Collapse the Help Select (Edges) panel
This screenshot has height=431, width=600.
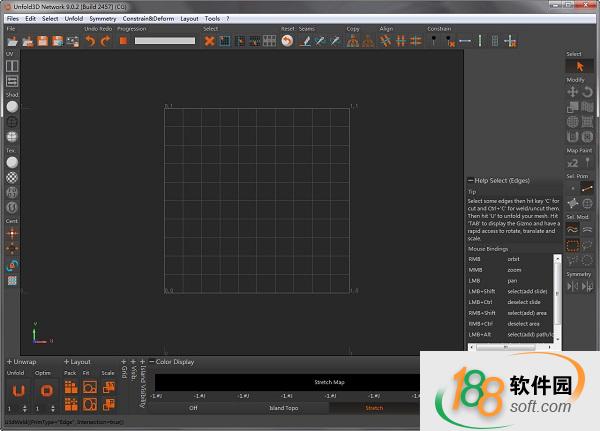(470, 180)
